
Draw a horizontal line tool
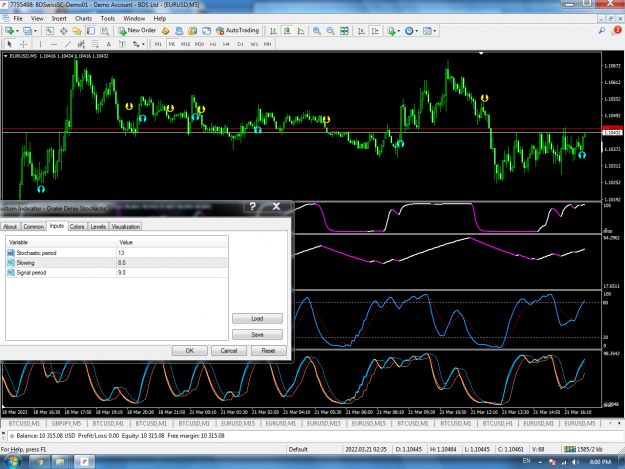coord(54,44)
